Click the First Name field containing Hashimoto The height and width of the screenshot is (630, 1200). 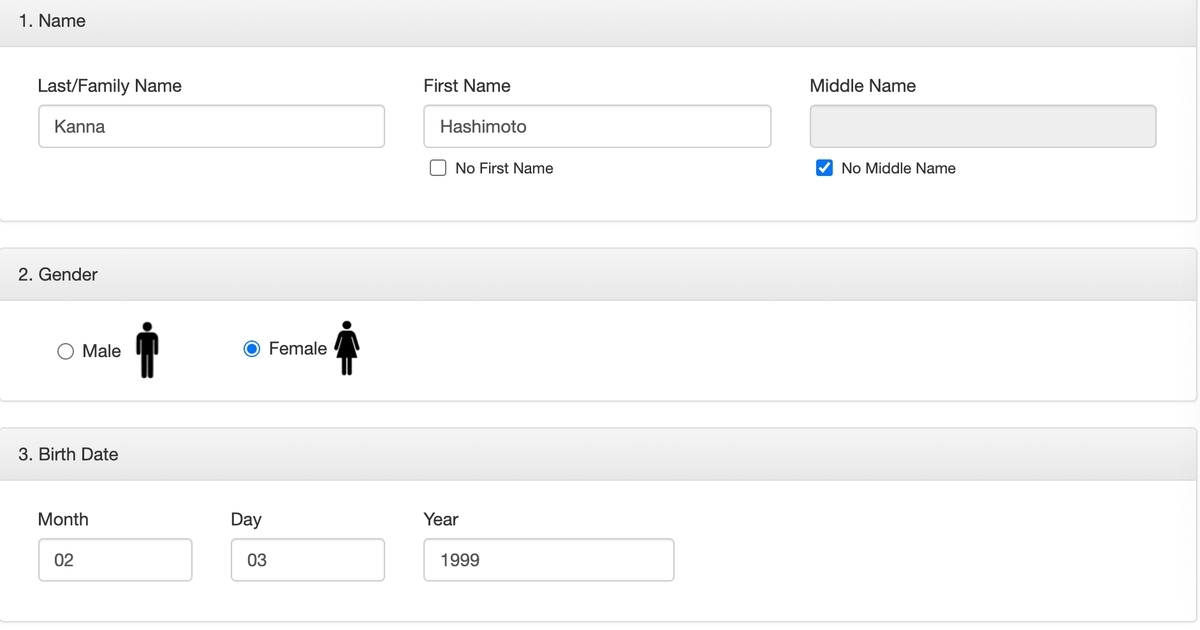click(597, 127)
